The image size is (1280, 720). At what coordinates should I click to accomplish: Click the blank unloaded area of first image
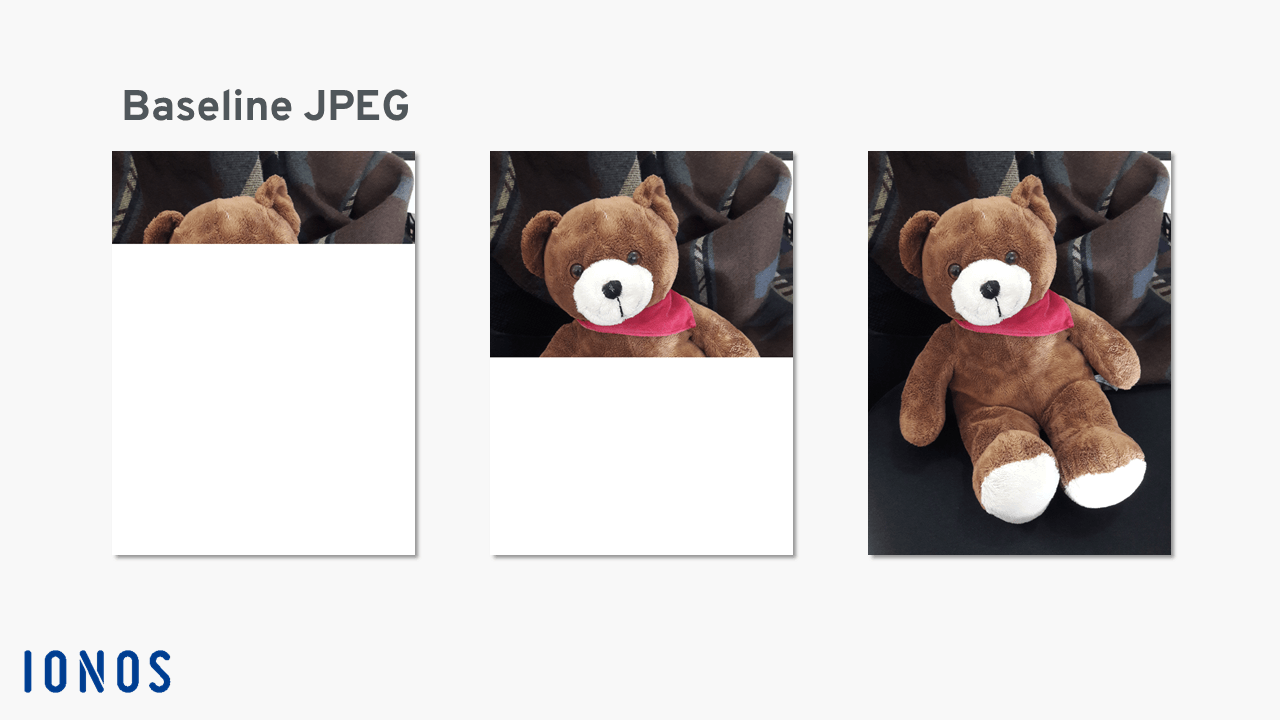(x=263, y=399)
